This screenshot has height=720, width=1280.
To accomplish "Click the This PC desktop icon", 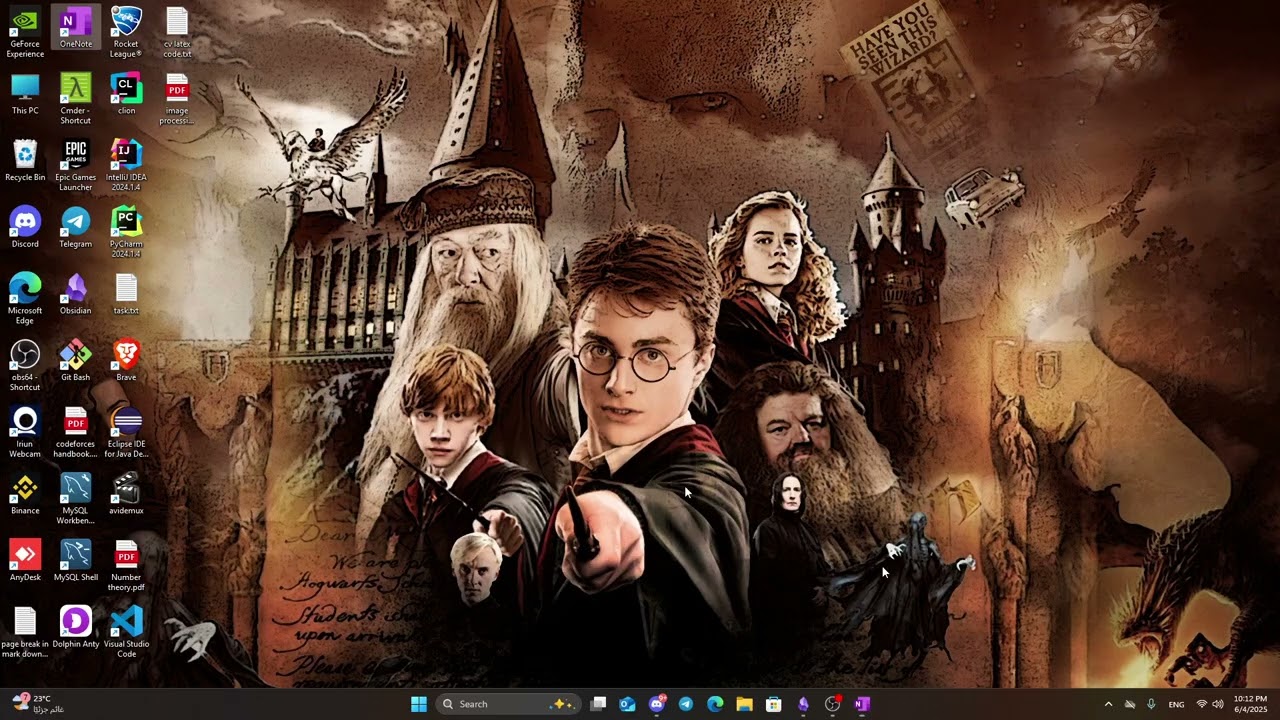I will pyautogui.click(x=25, y=95).
